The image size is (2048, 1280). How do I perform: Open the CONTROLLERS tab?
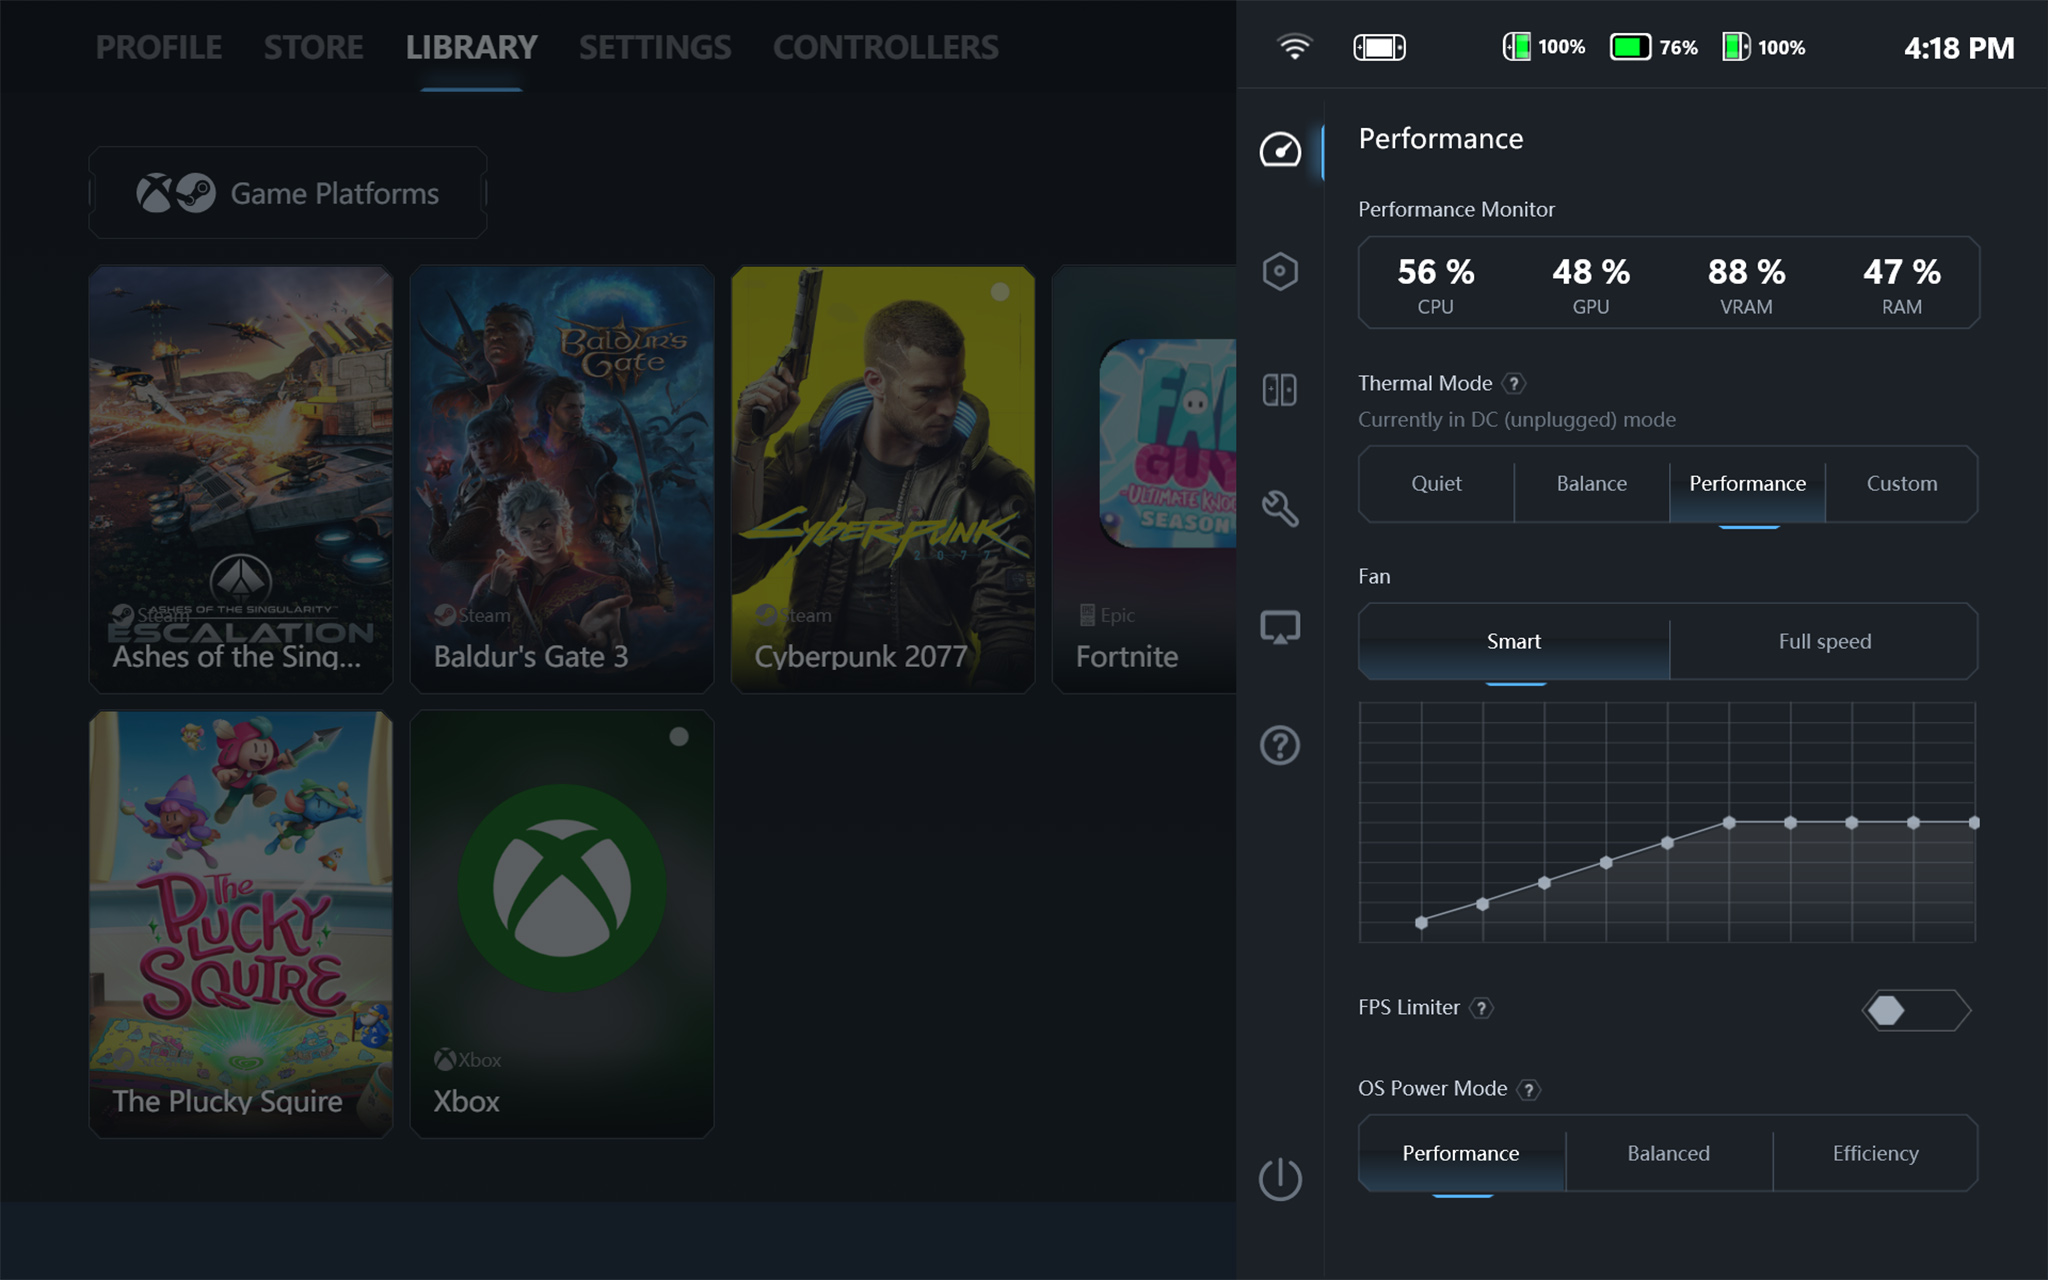coord(885,47)
